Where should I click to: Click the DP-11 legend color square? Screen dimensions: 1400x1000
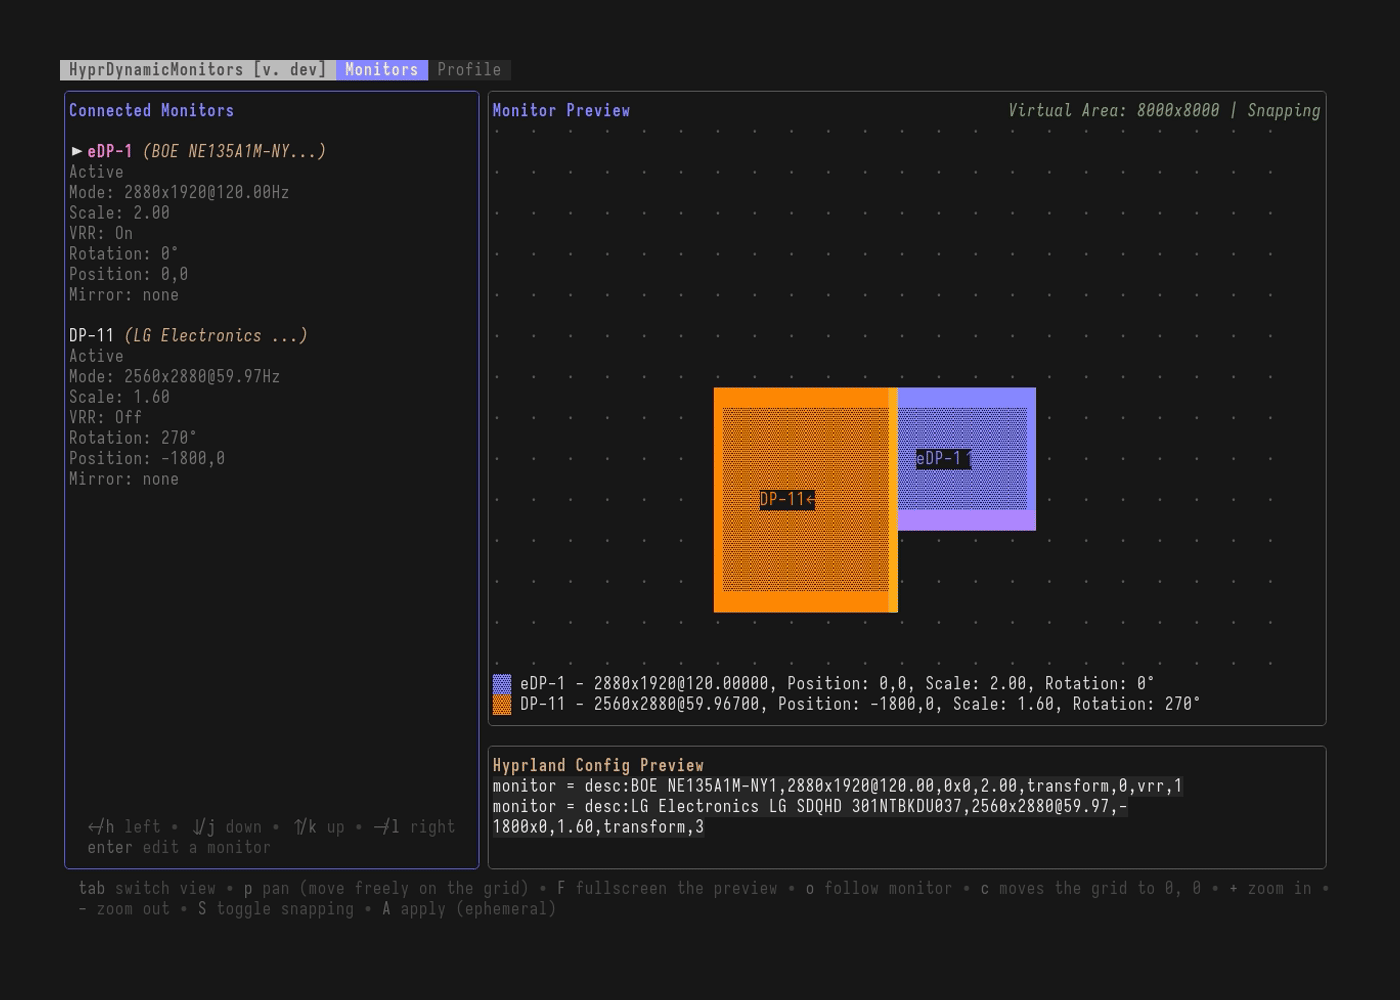501,704
